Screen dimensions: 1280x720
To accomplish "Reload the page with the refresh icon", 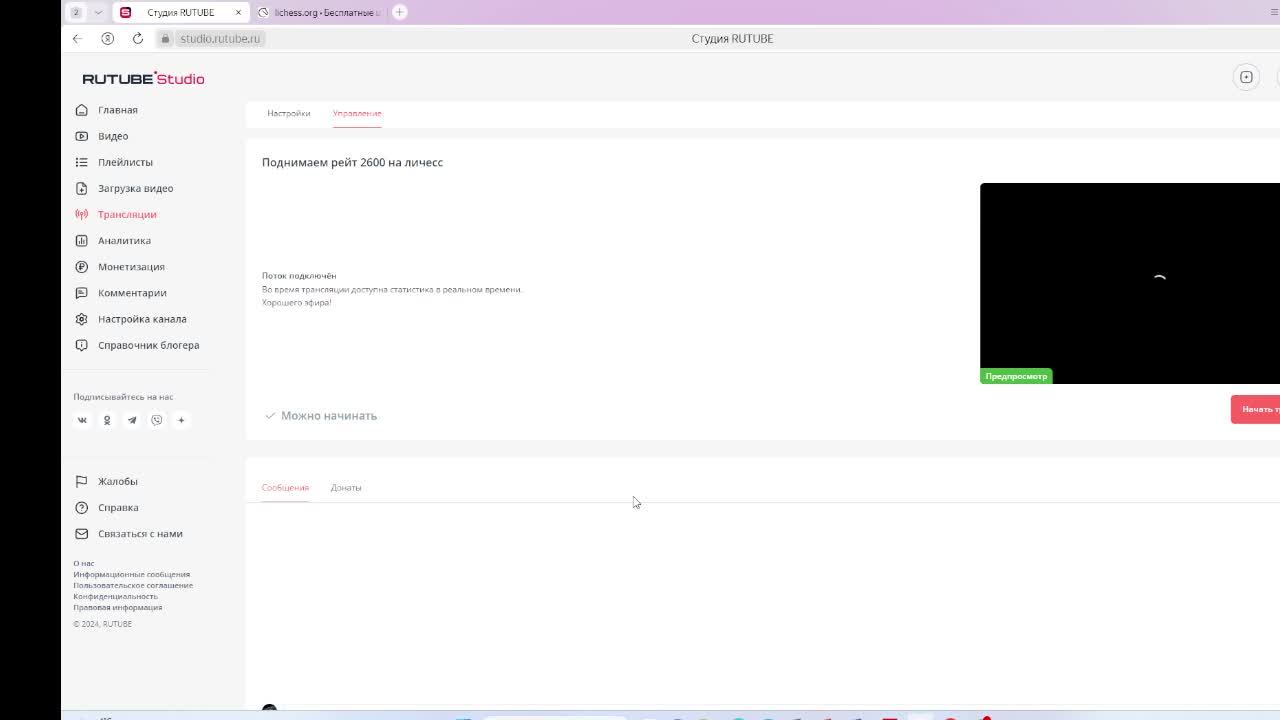I will tap(138, 38).
